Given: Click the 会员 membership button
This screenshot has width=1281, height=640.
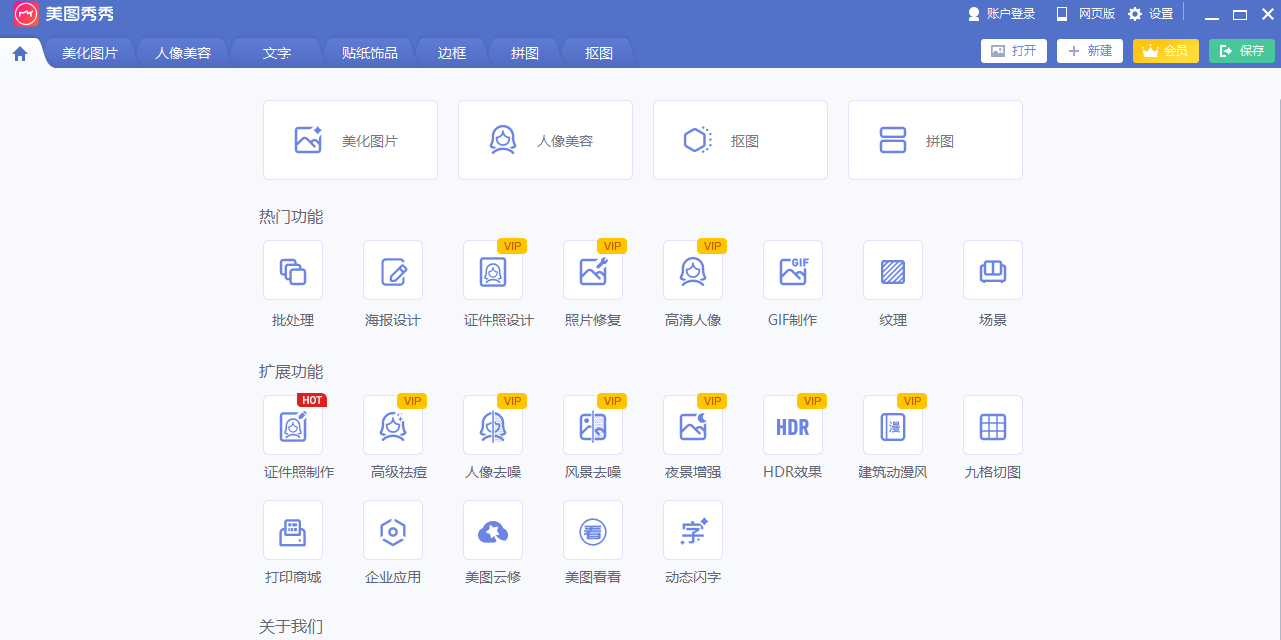Looking at the screenshot, I should tap(1166, 51).
